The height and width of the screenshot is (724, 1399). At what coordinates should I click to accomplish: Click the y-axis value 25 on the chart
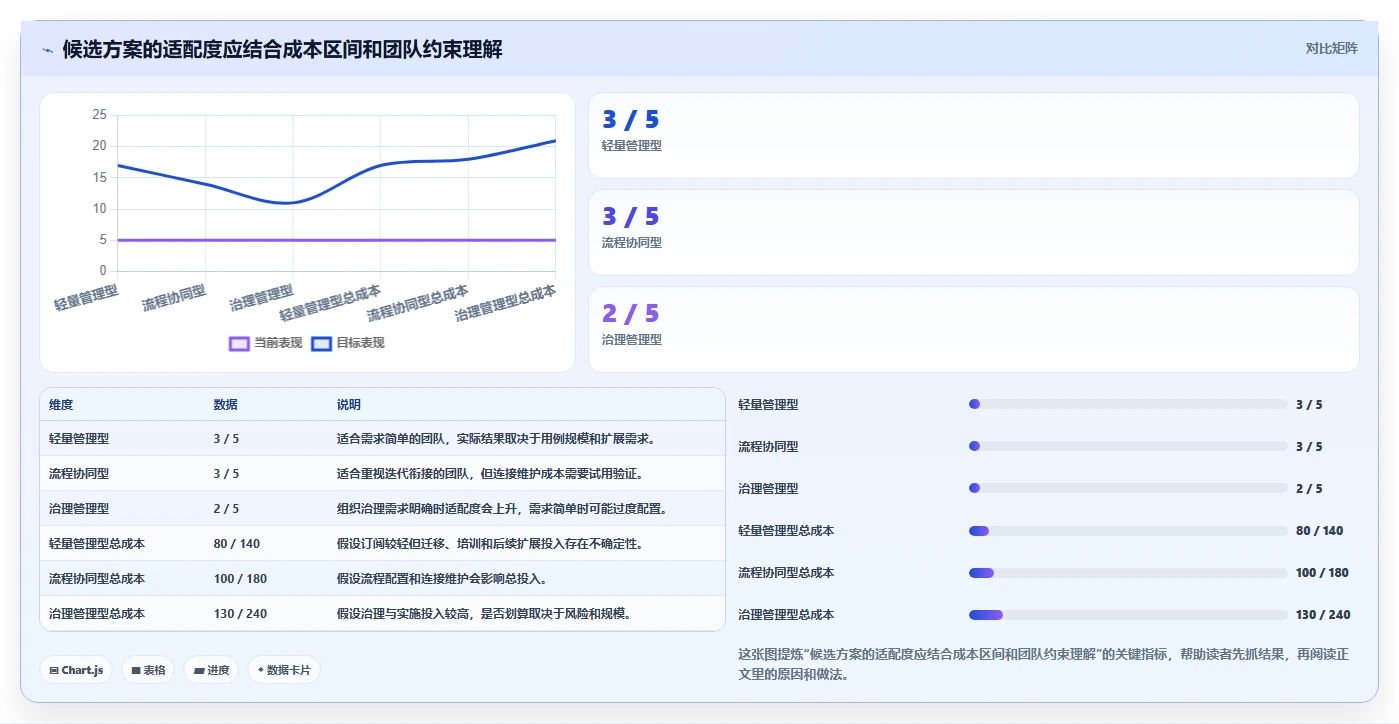click(x=99, y=115)
